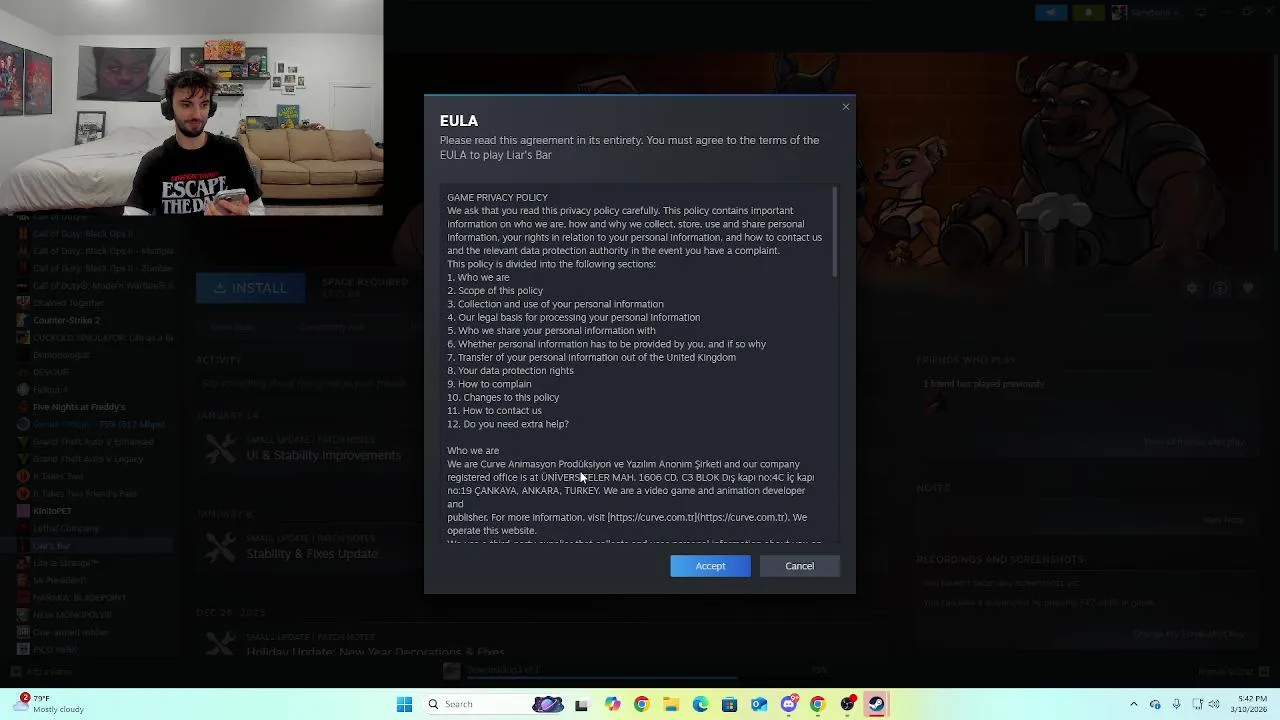Close the EULA dialog with X
This screenshot has width=1280, height=720.
tap(846, 107)
